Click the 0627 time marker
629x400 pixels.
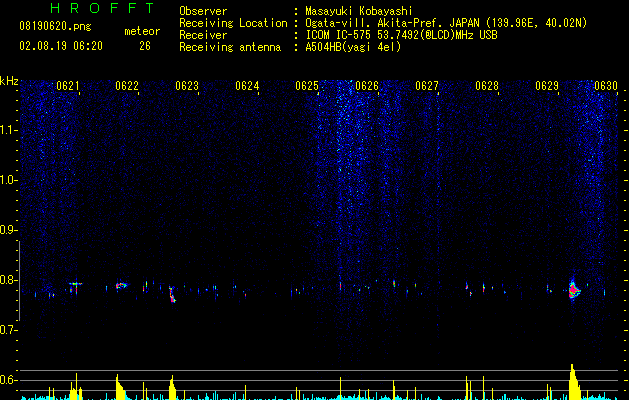[427, 86]
